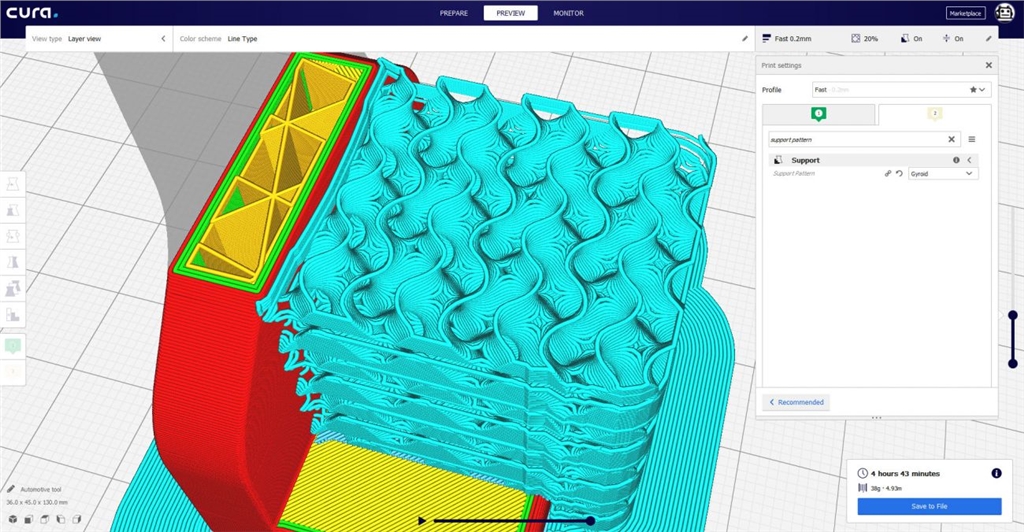Click the layer slider's upper handle

point(1012,315)
